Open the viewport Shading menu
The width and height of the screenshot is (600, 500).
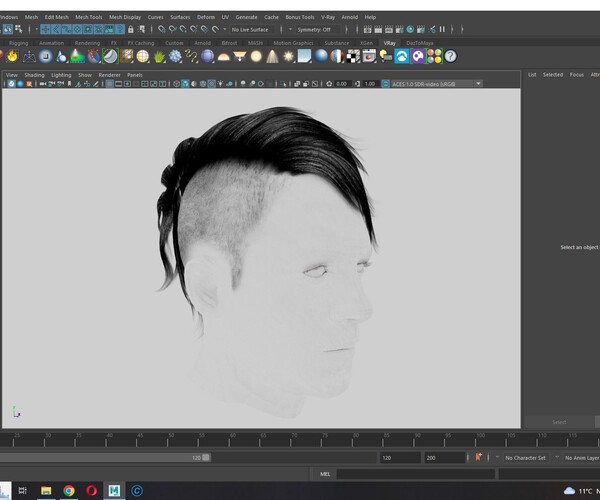point(34,75)
